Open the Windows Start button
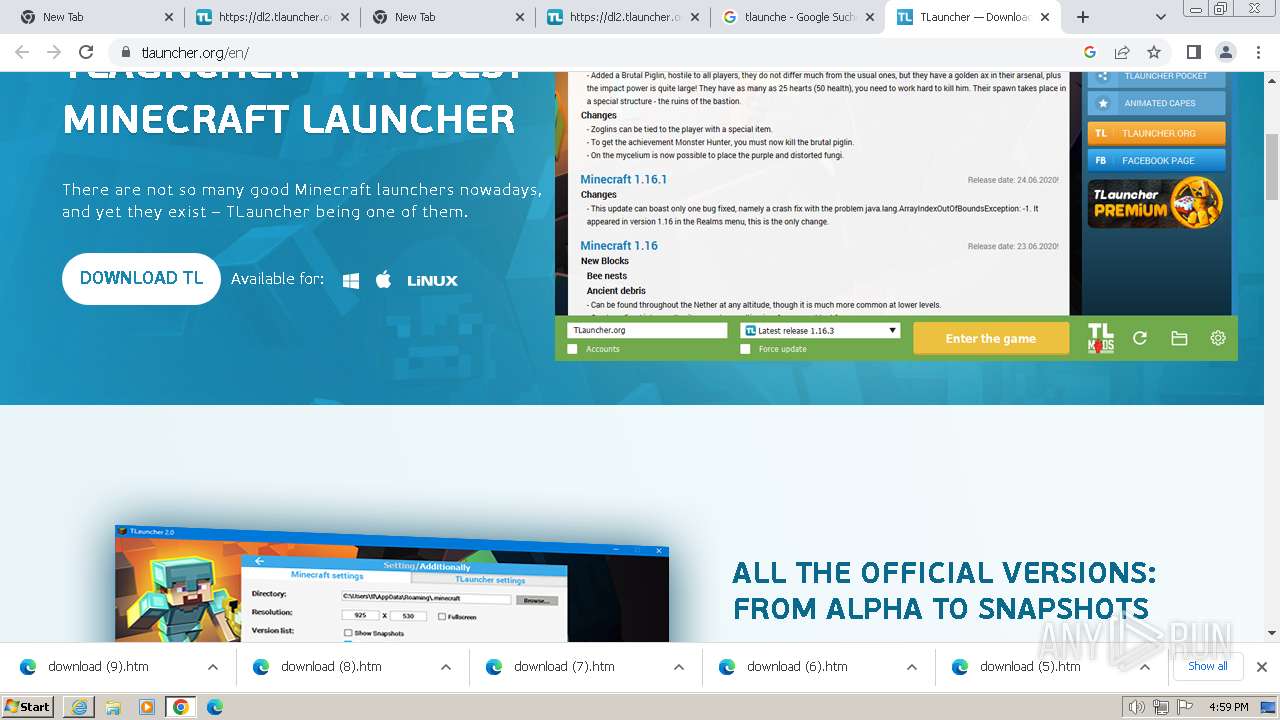 (x=28, y=707)
